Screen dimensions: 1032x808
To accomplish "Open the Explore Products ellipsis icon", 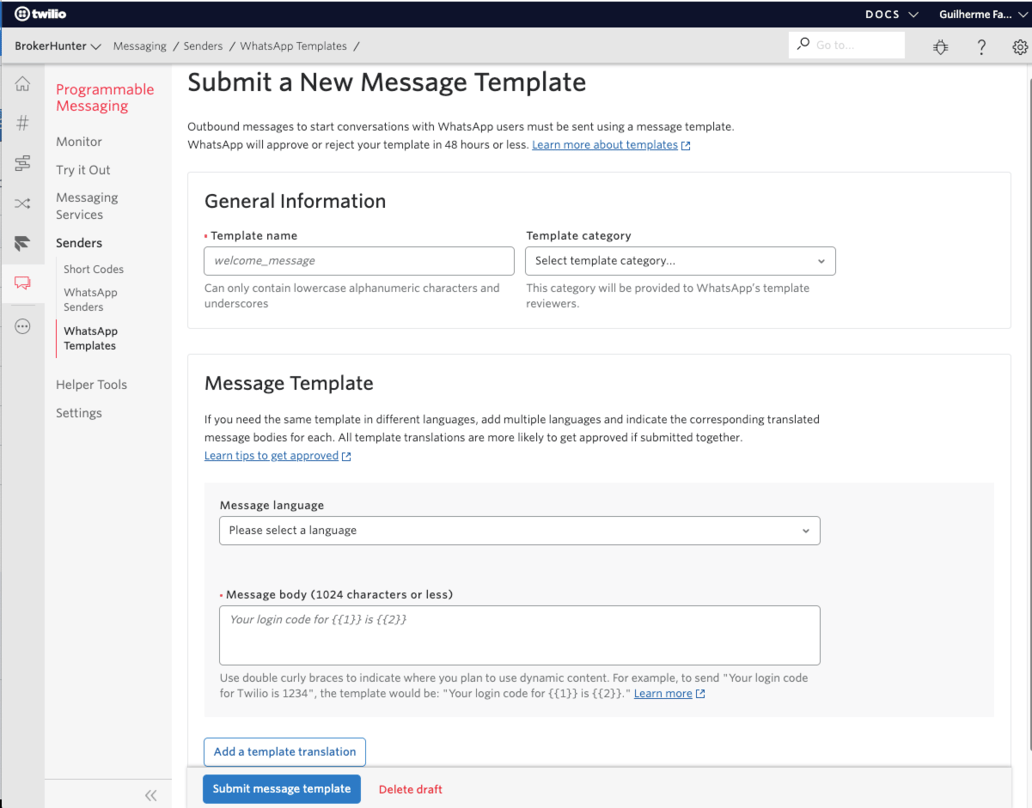I will (22, 325).
